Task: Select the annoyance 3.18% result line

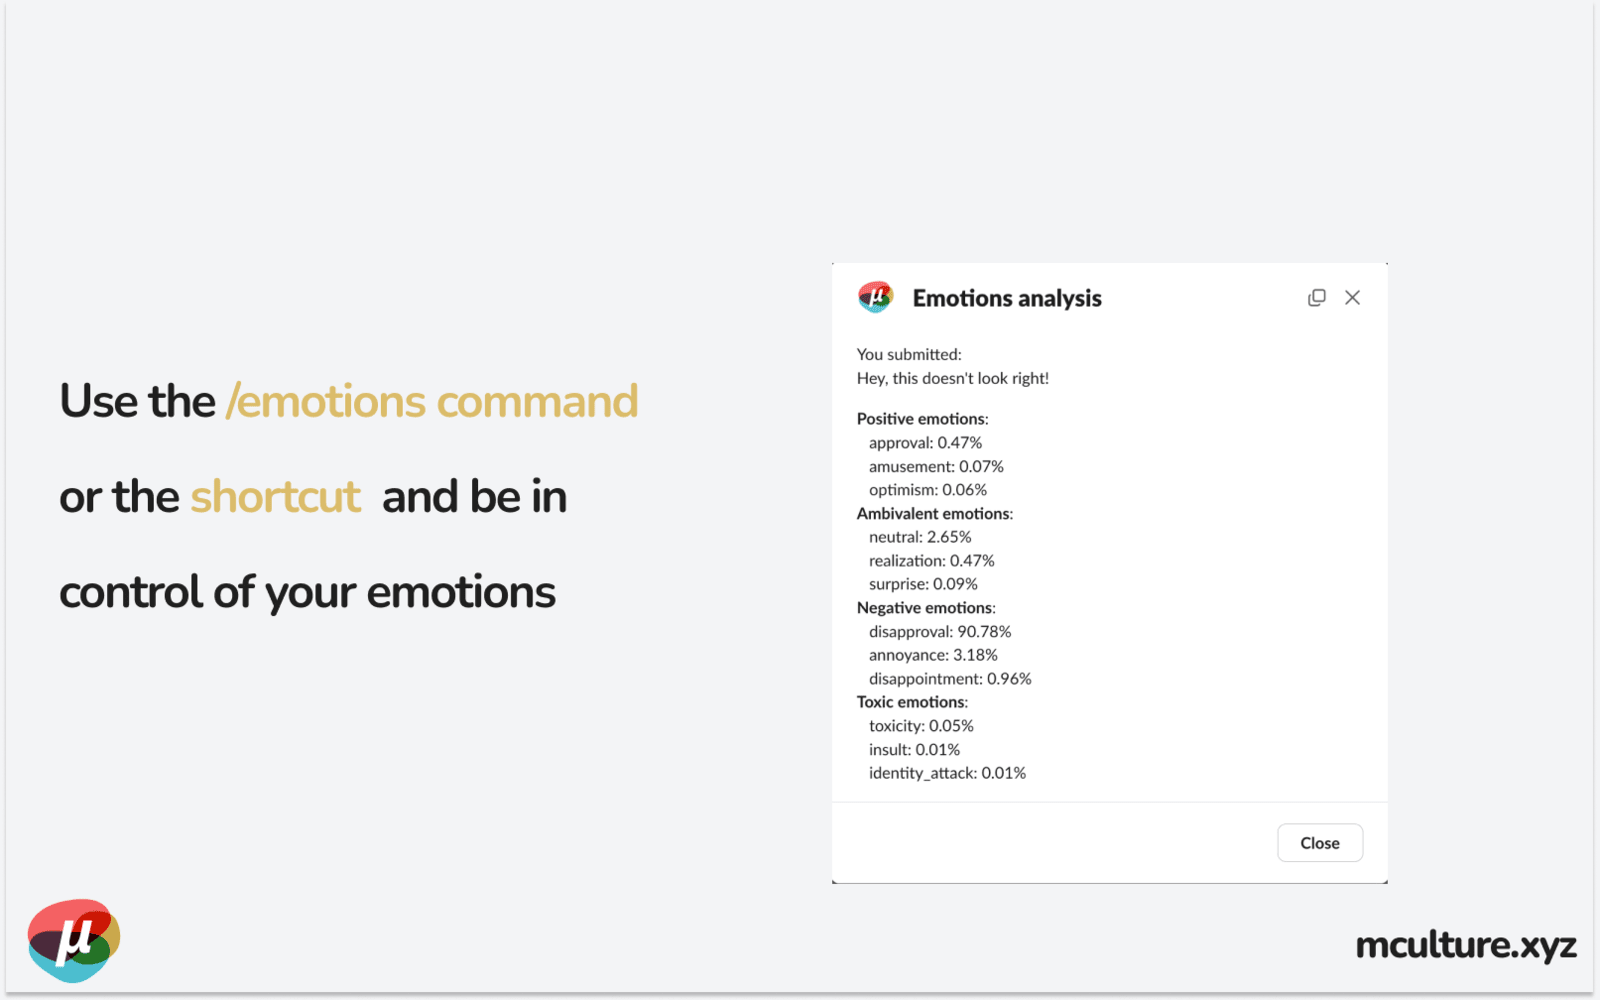Action: point(932,655)
